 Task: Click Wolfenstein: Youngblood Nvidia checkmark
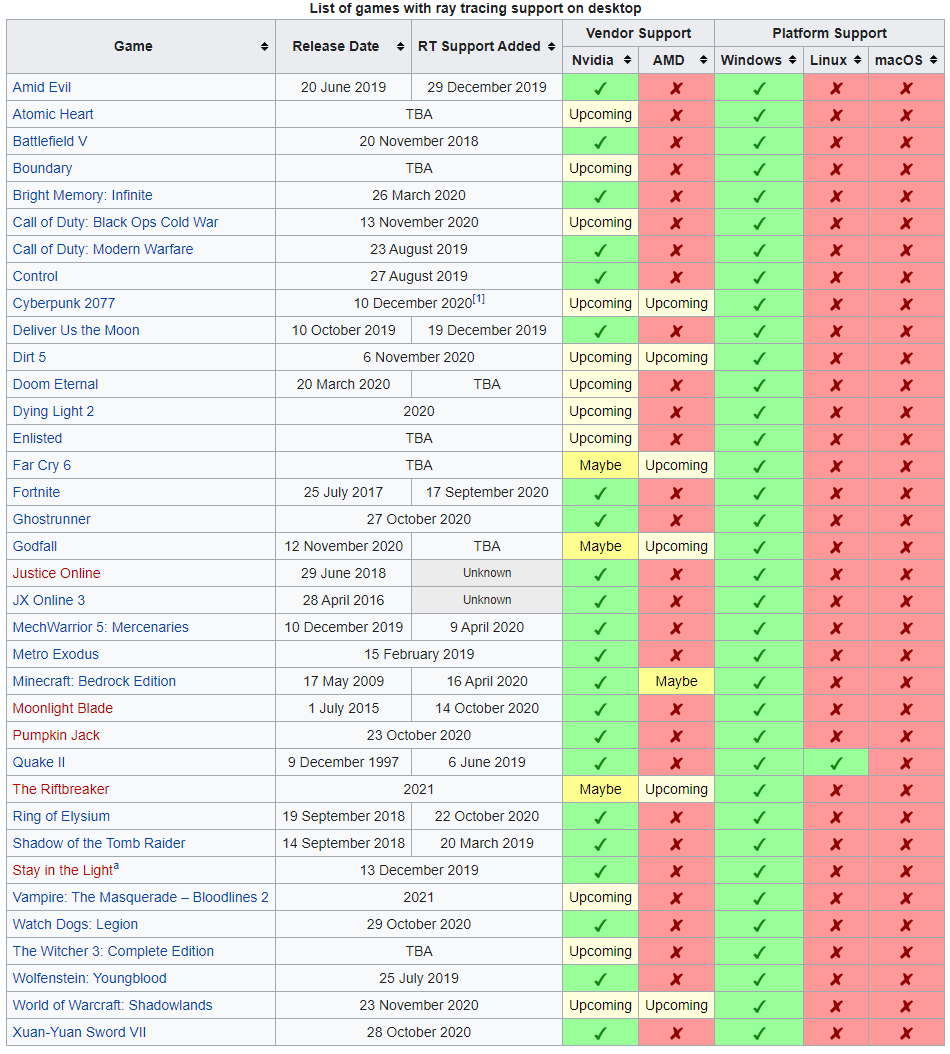600,979
